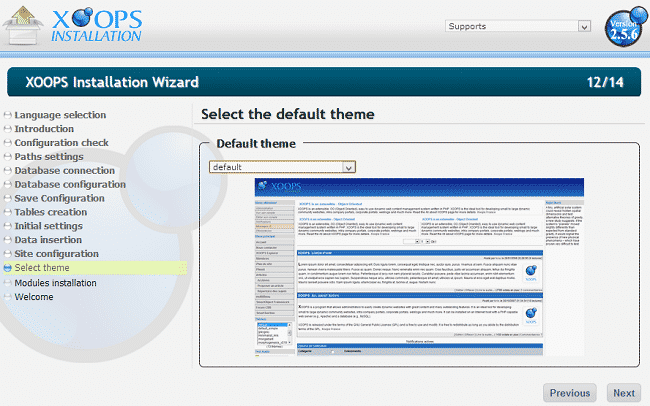Jump to Database connection step
The image size is (650, 406).
click(x=65, y=170)
